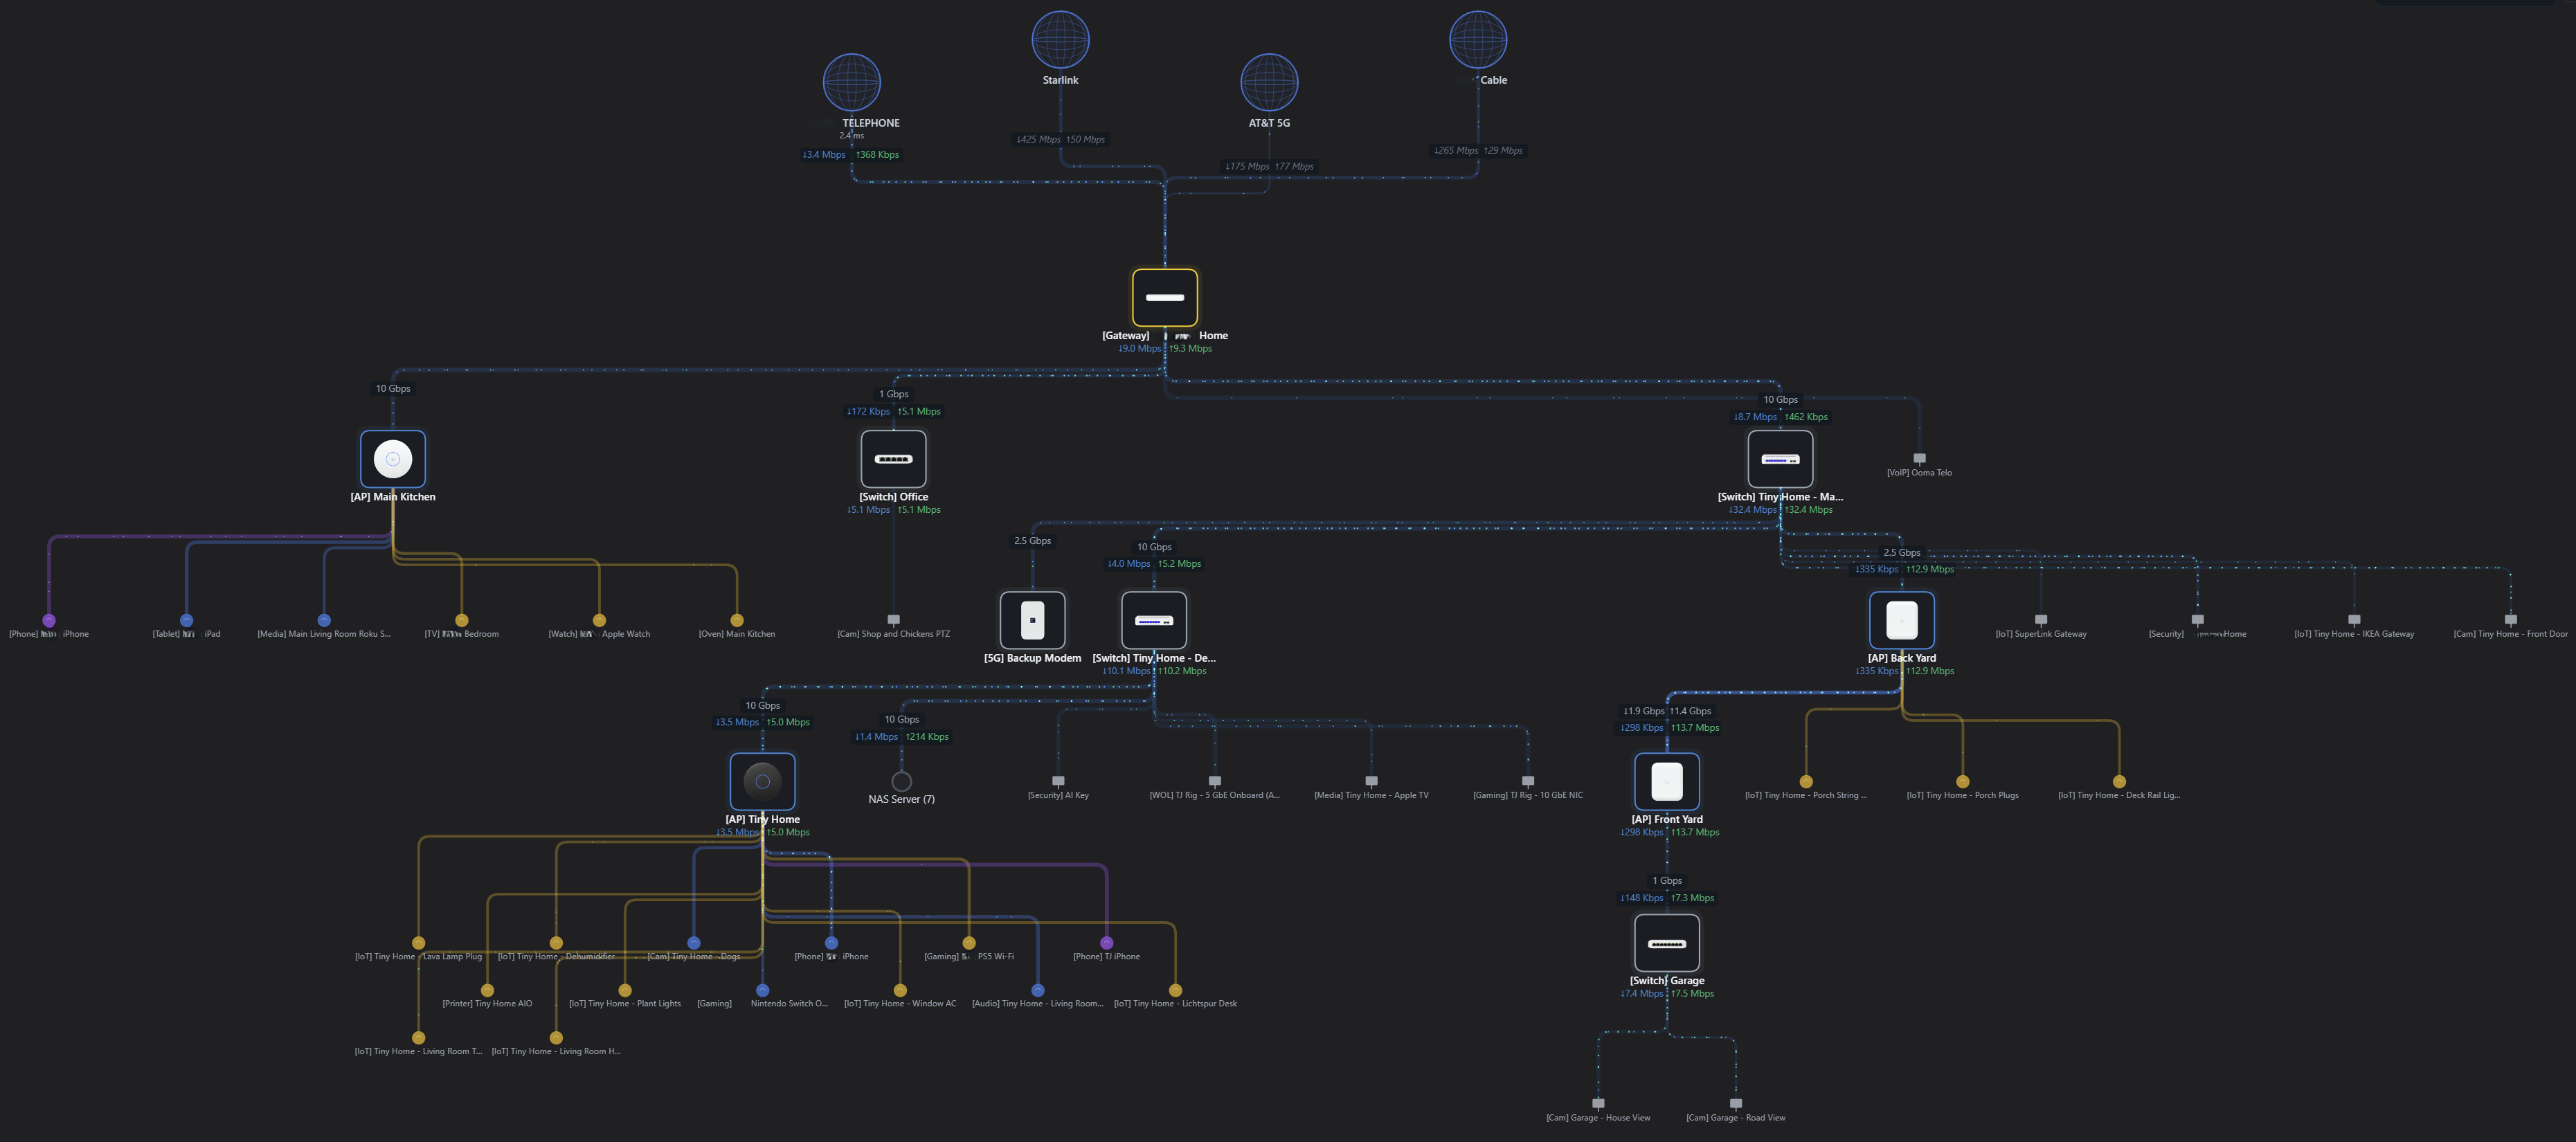The height and width of the screenshot is (1142, 2576).
Task: Click the IoT Tiny Home - Window AC dot
Action: click(x=900, y=990)
